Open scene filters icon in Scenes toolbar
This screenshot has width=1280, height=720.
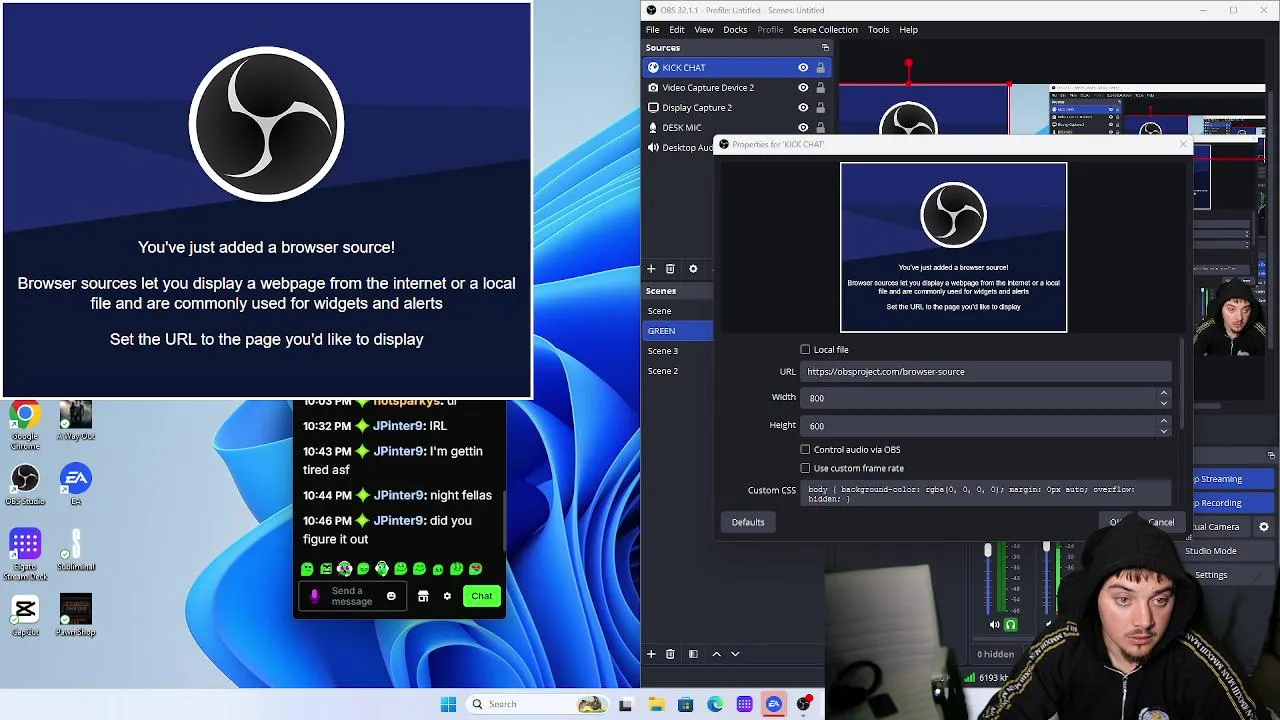(693, 654)
